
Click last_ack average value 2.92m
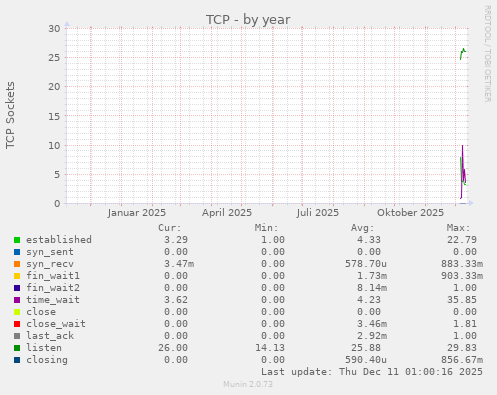(372, 336)
